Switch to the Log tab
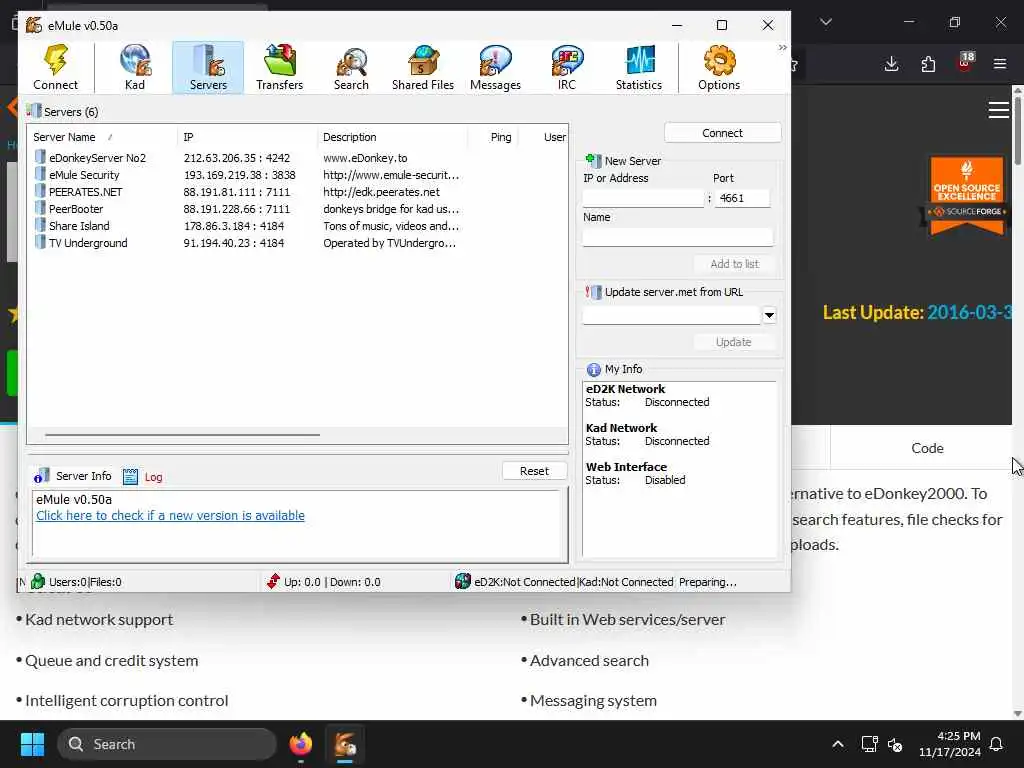Viewport: 1024px width, 768px height. [142, 477]
